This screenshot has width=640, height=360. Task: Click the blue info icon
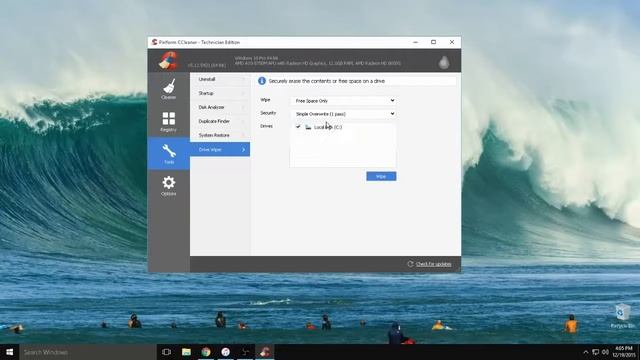[262, 81]
